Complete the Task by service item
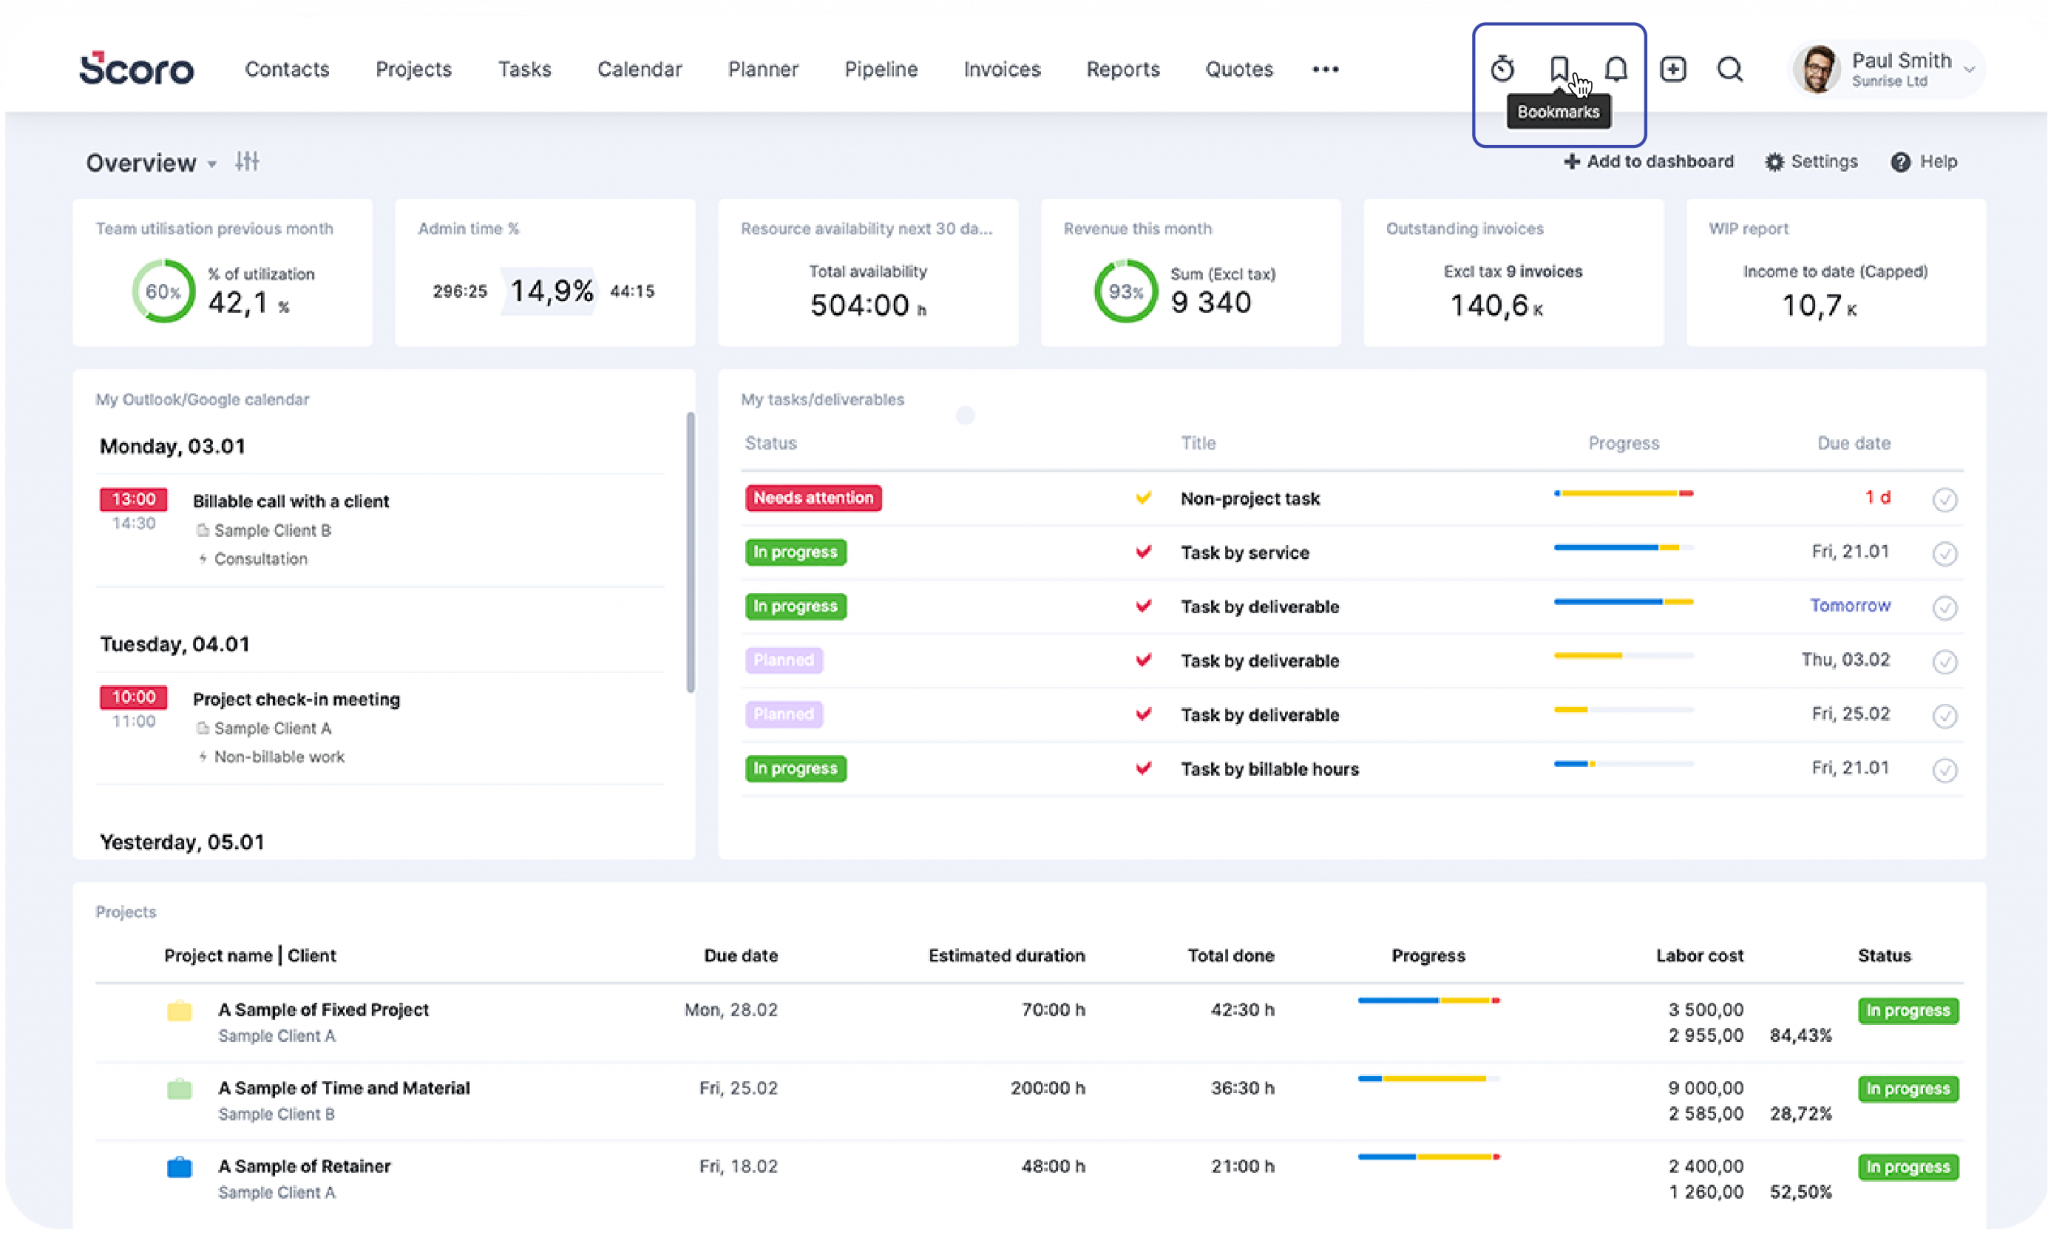 click(x=1945, y=553)
